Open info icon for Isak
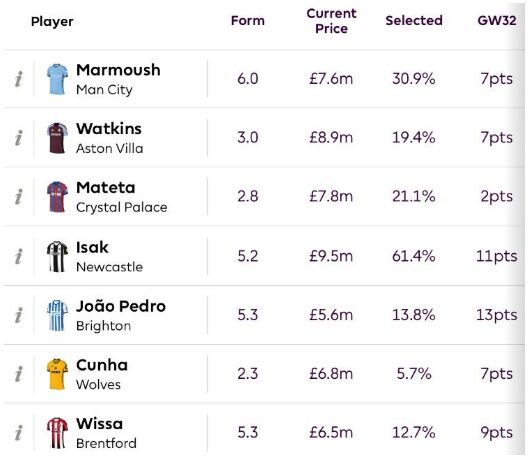The height and width of the screenshot is (460, 532). point(19,256)
